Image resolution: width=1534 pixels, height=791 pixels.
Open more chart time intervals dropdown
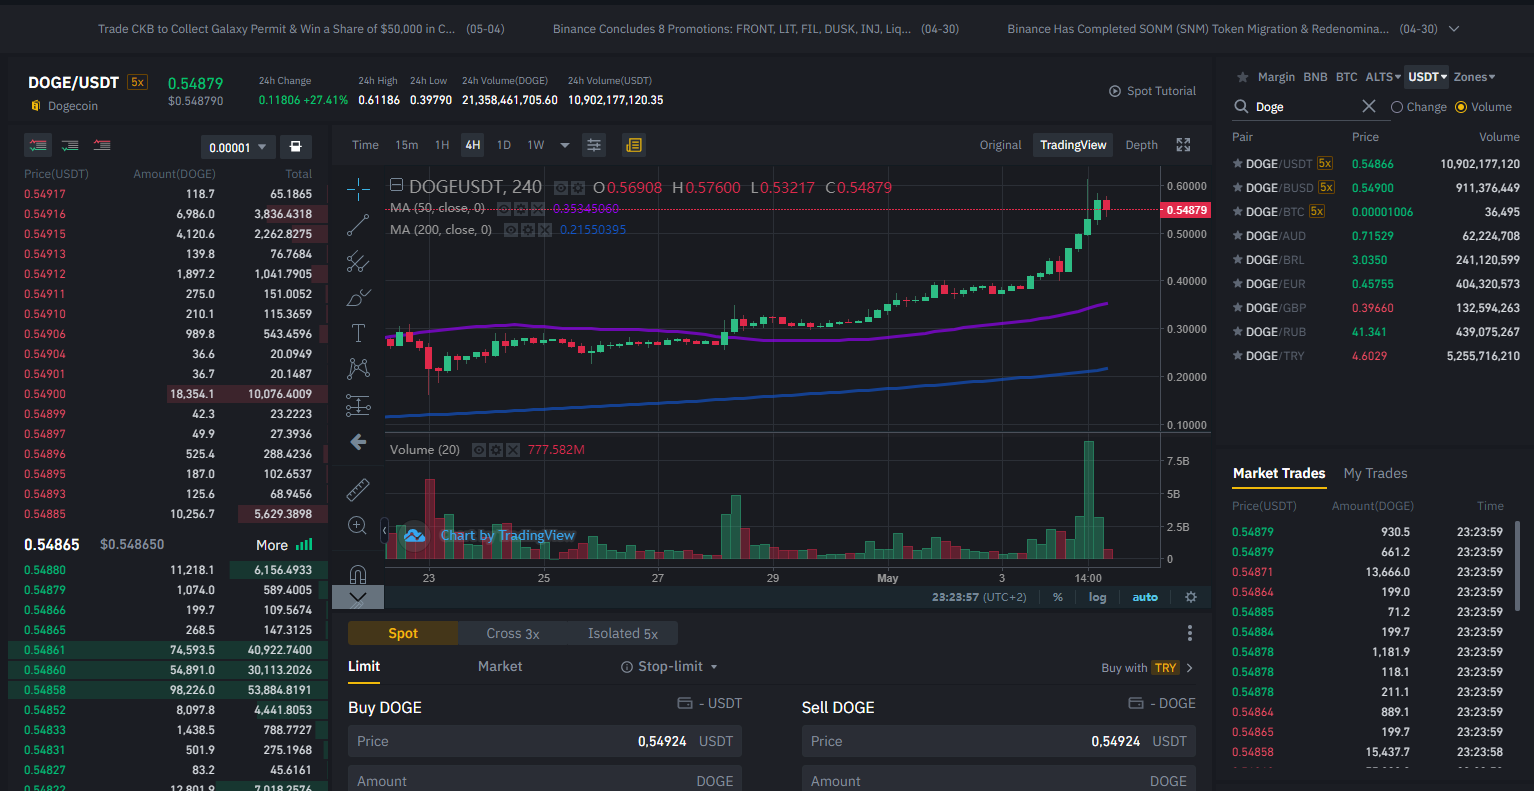click(x=564, y=145)
